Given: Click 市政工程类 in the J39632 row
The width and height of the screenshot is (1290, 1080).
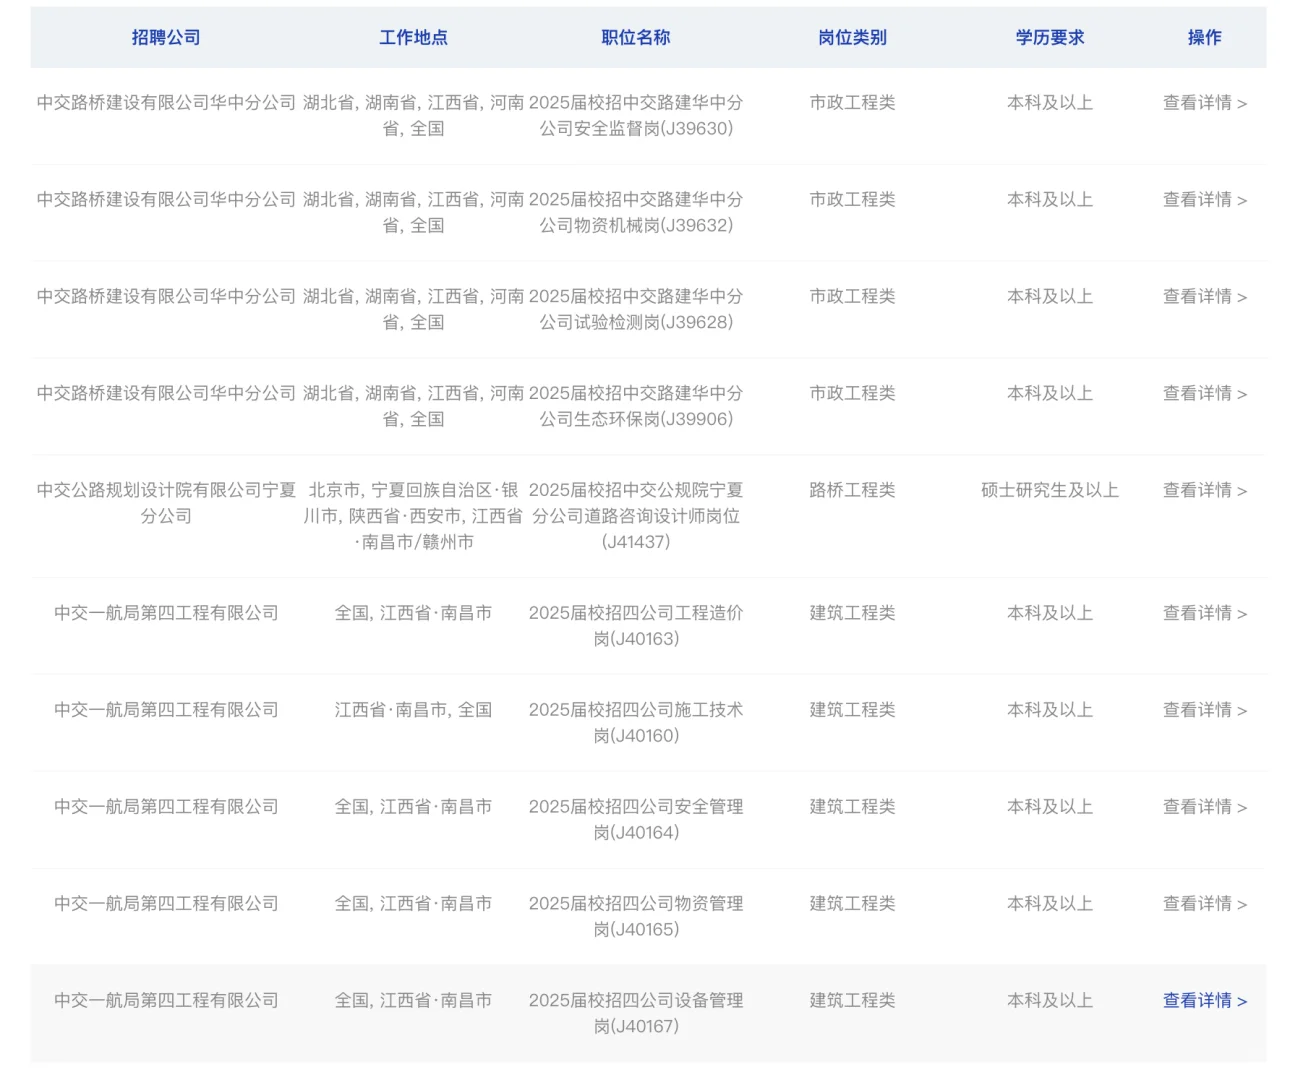Looking at the screenshot, I should (x=852, y=200).
